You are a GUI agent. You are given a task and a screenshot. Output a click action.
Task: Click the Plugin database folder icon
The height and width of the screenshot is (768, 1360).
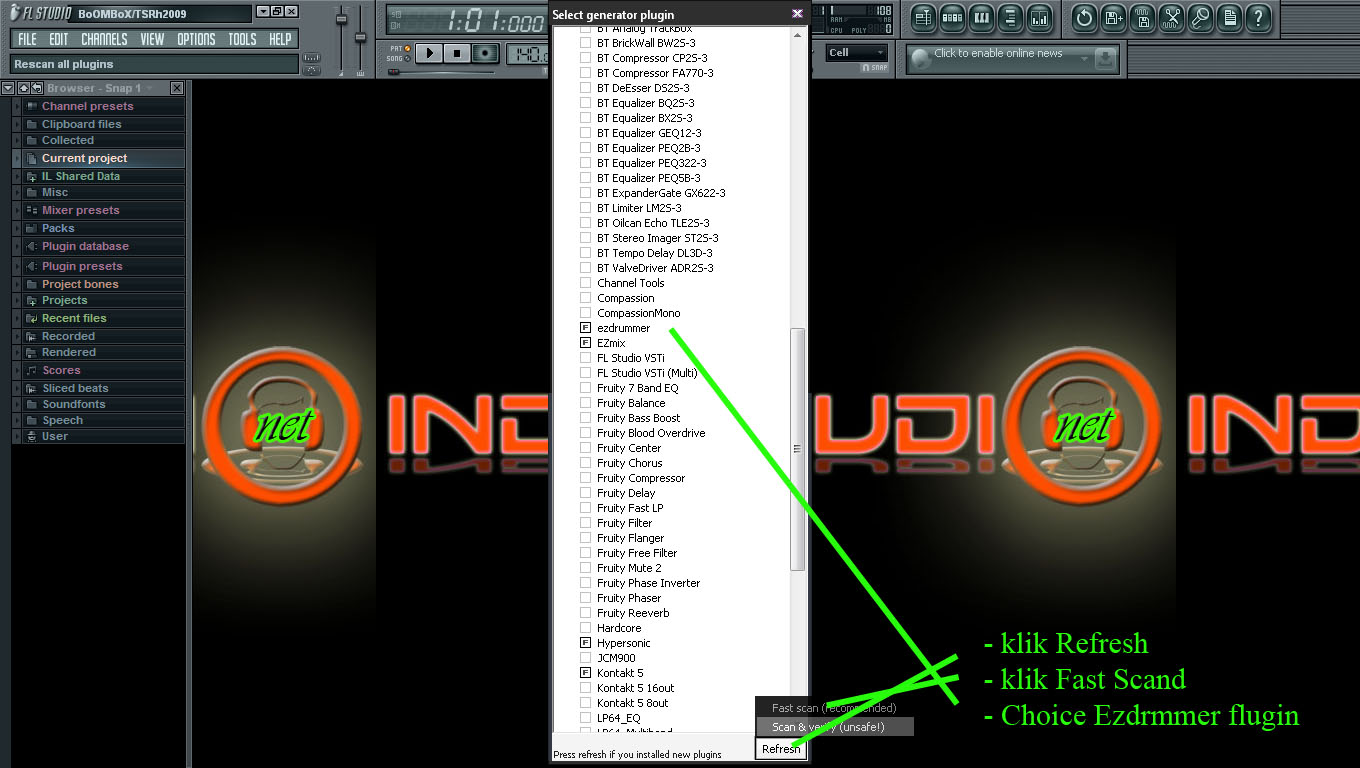point(32,246)
